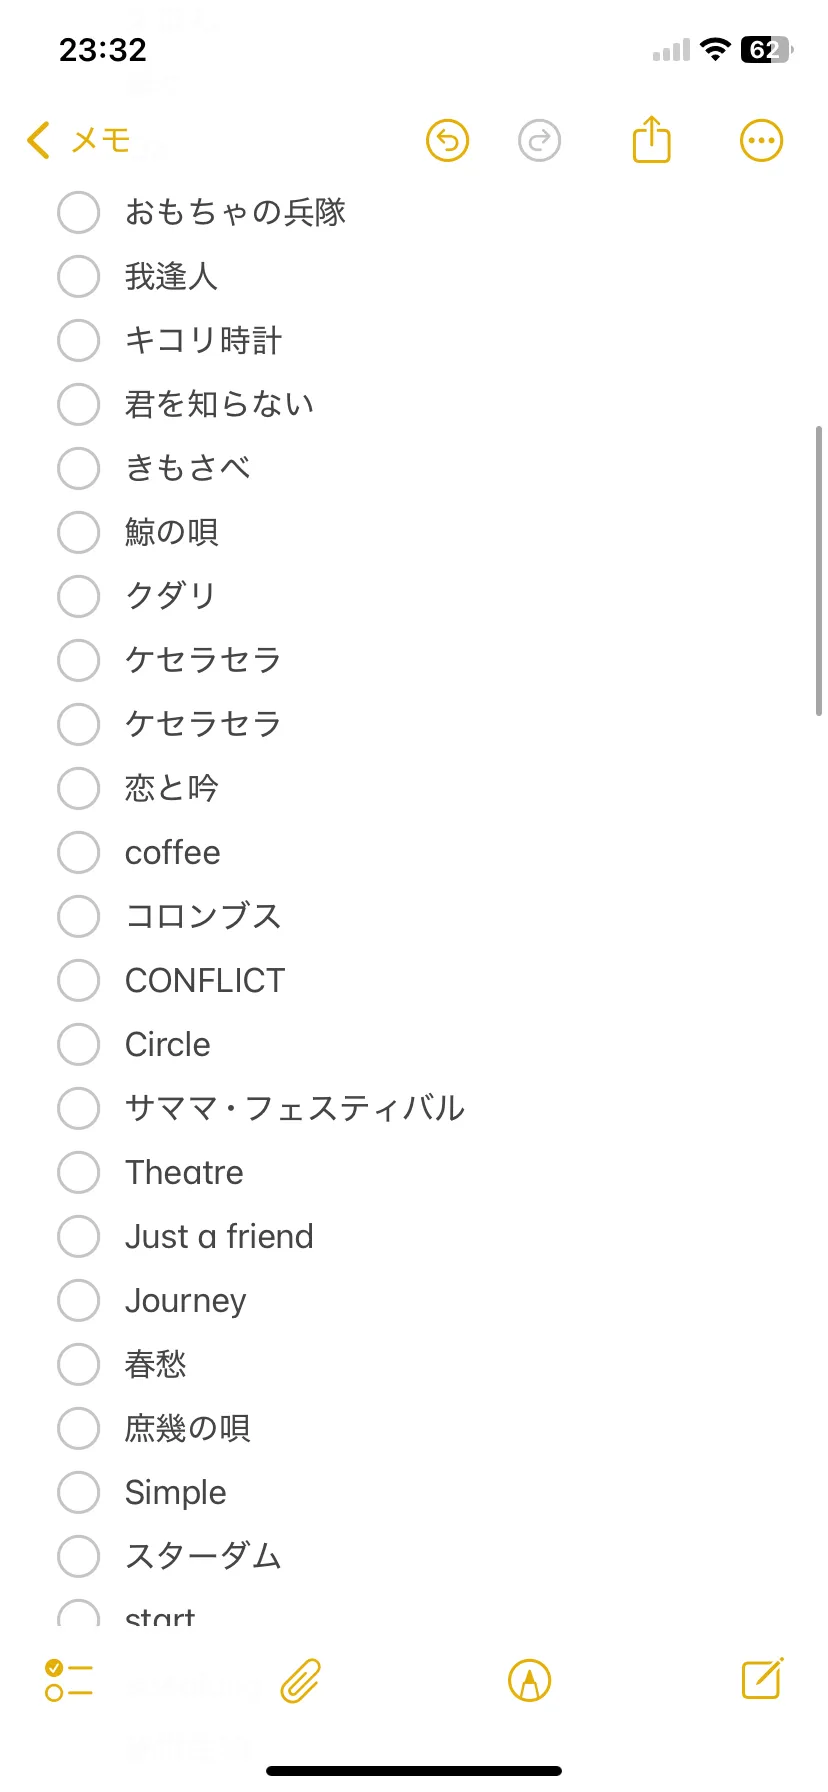This screenshot has height=1792, width=828.
Task: Open the markup pen icon
Action: [x=530, y=1680]
